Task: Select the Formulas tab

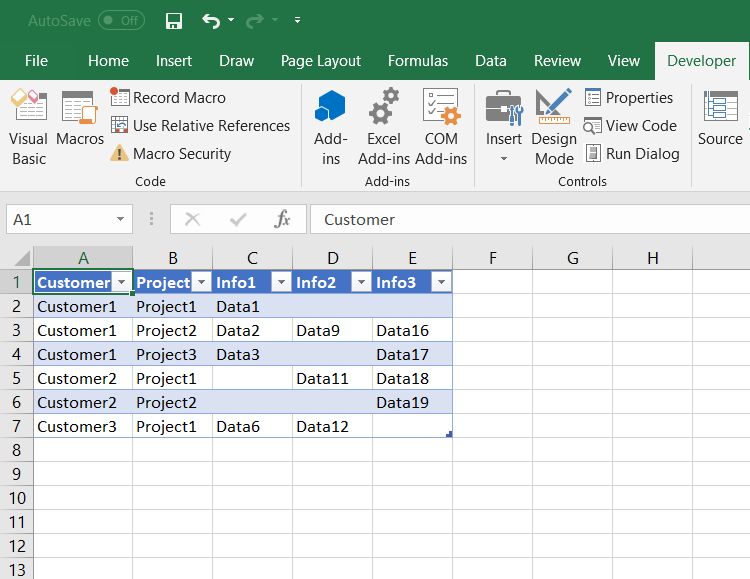Action: pyautogui.click(x=418, y=61)
